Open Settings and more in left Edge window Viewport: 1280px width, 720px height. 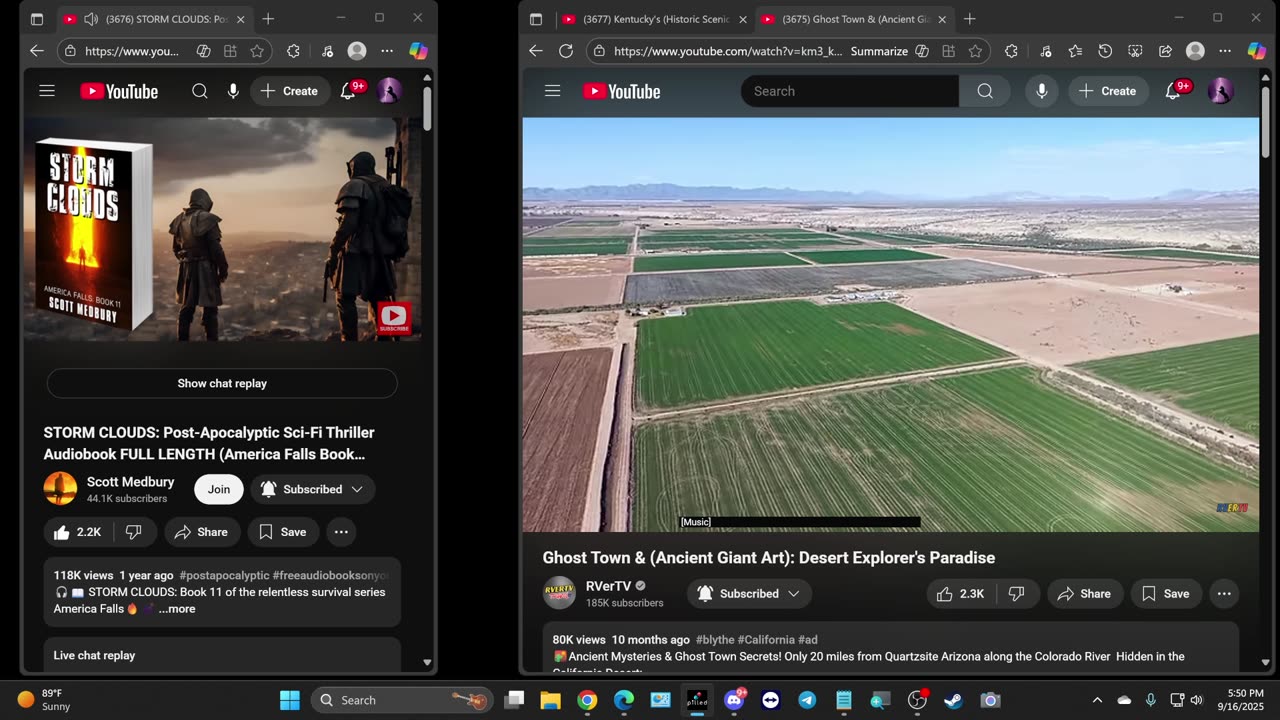click(x=387, y=51)
